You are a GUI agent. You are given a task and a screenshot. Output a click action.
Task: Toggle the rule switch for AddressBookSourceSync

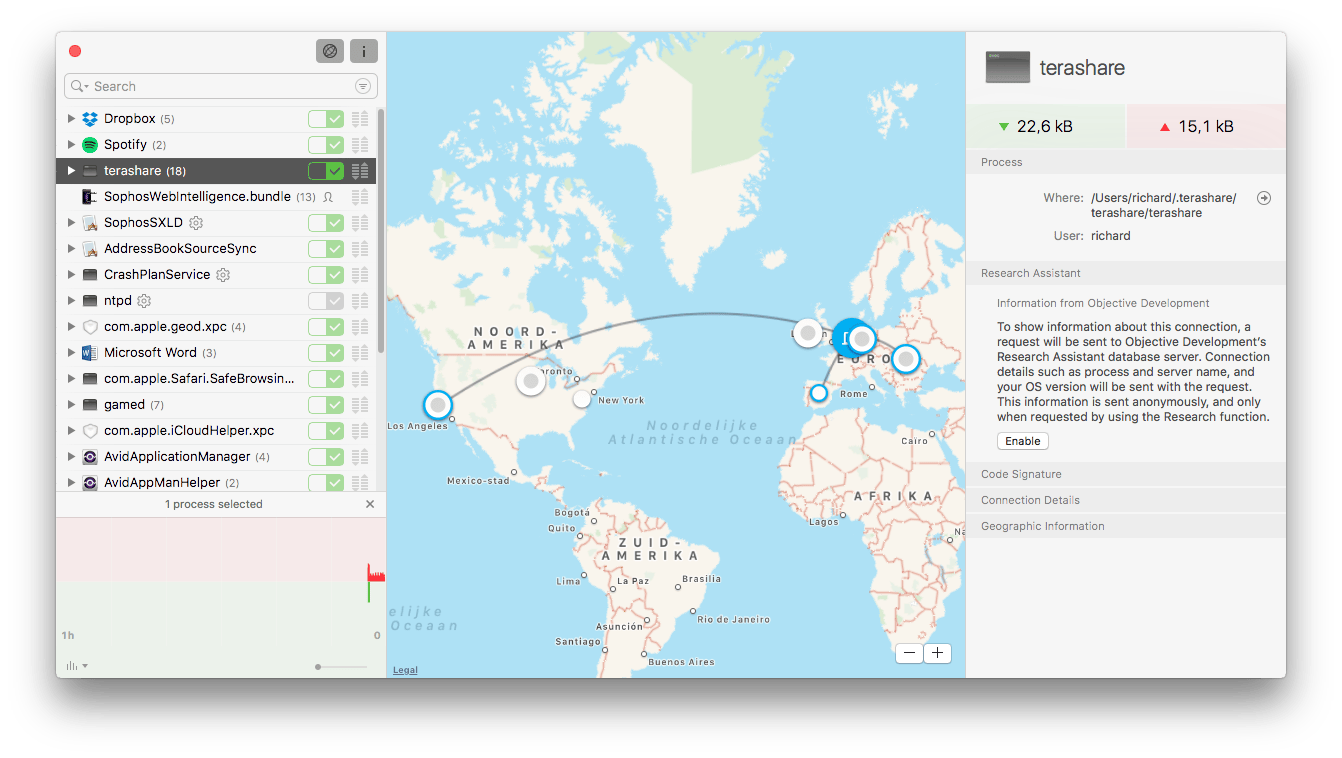pos(326,249)
